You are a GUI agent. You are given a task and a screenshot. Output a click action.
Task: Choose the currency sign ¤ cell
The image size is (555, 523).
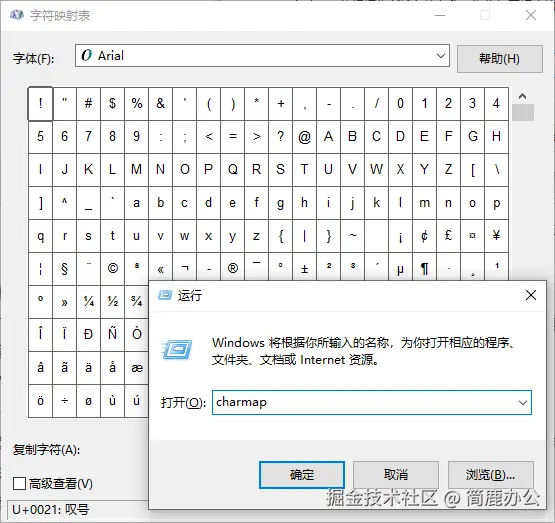(x=472, y=236)
